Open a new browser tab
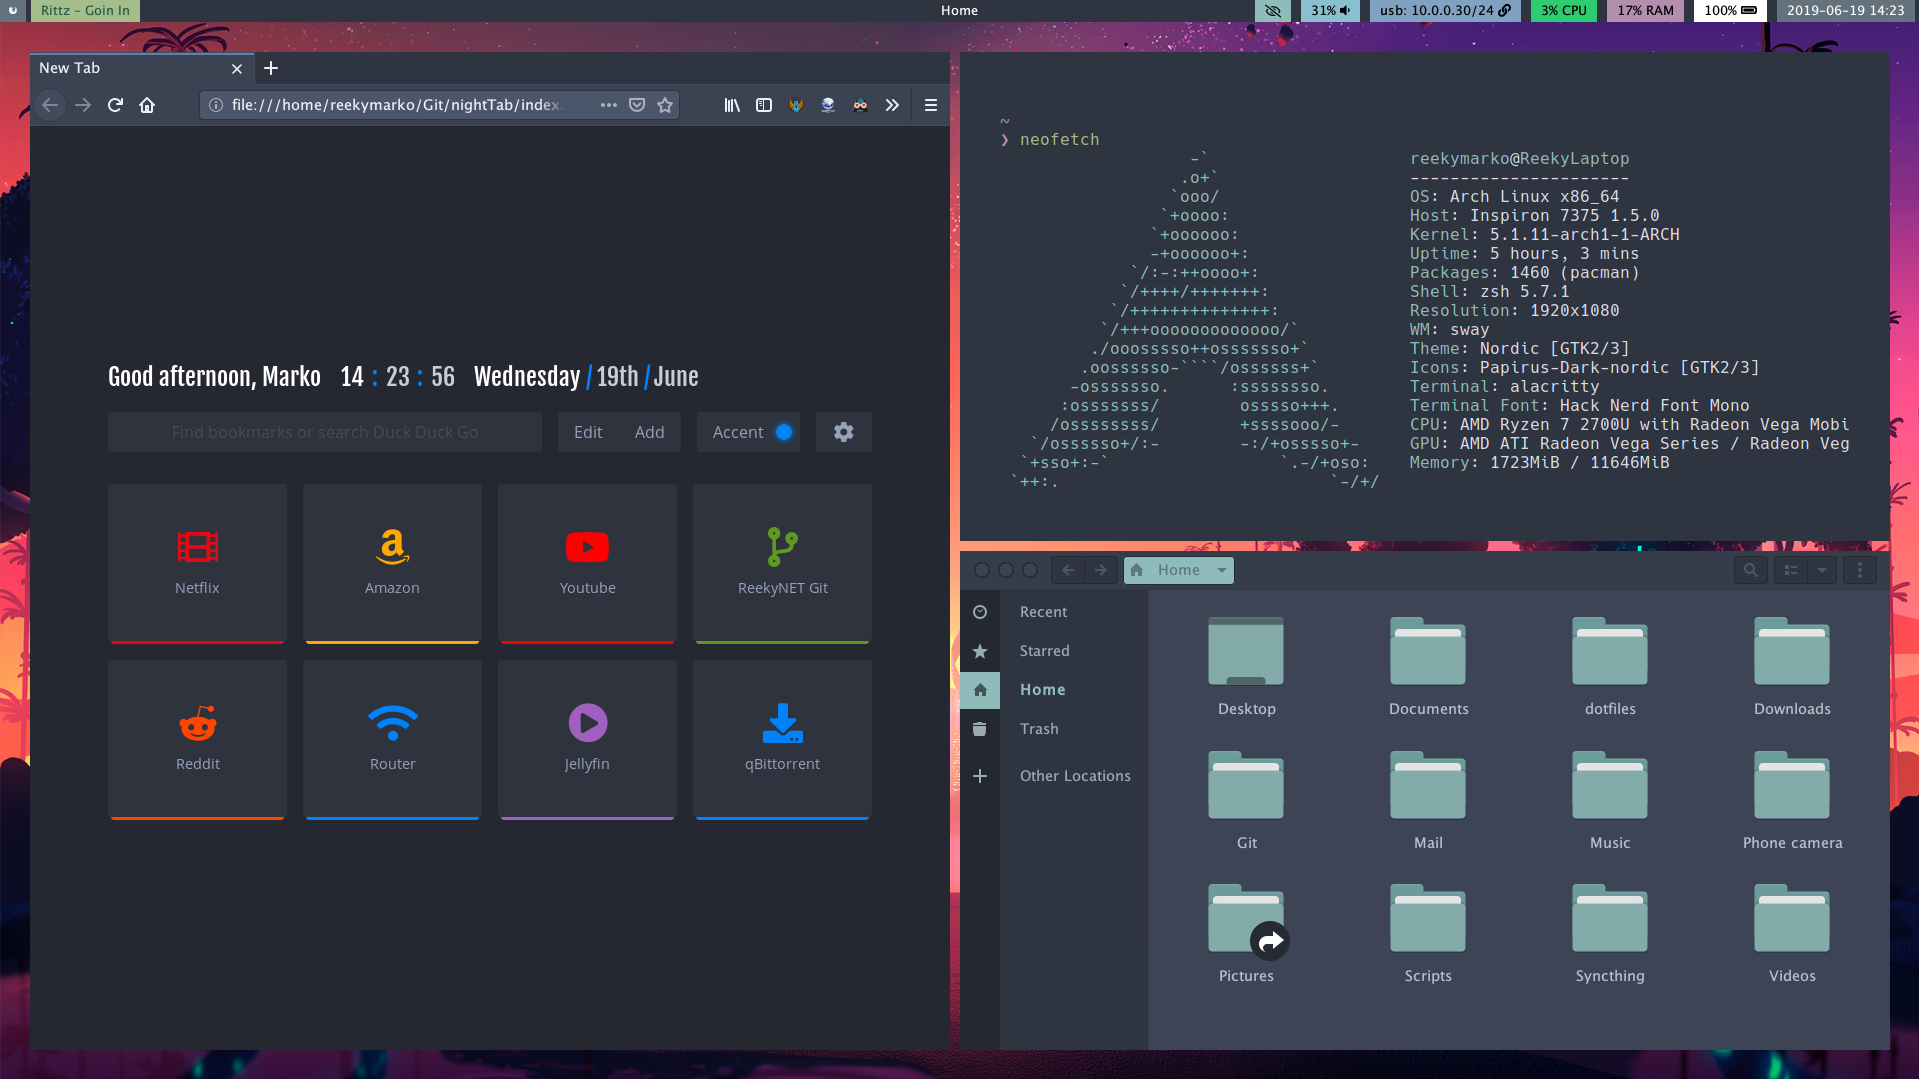 271,68
